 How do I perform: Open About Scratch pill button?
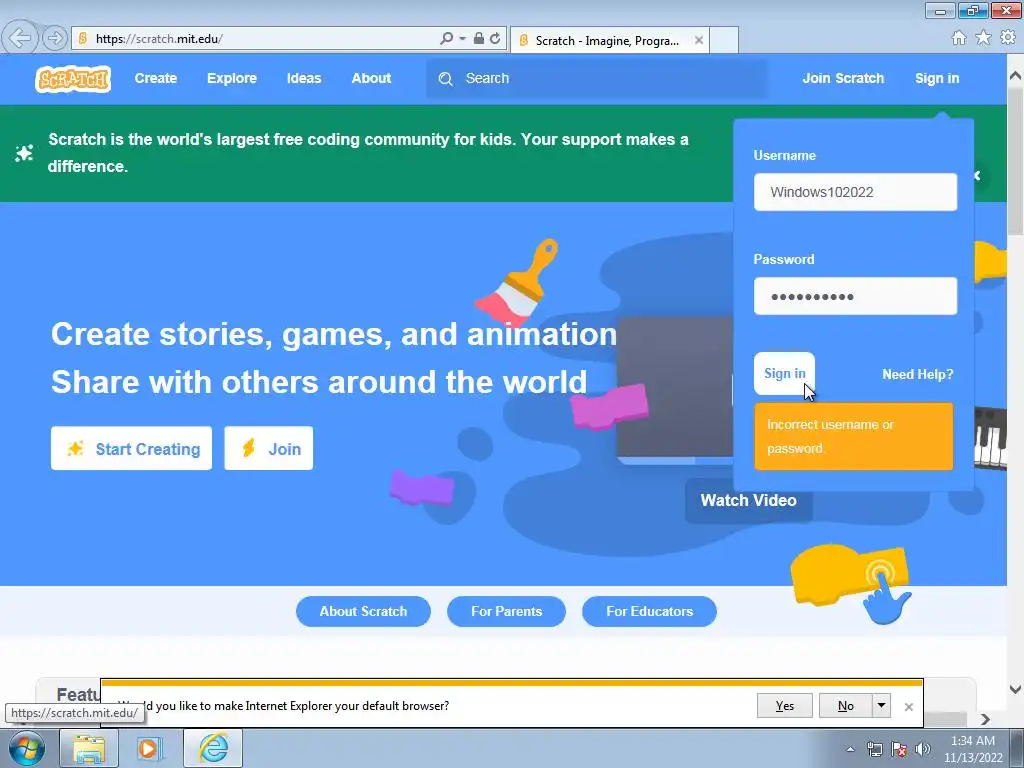point(363,611)
